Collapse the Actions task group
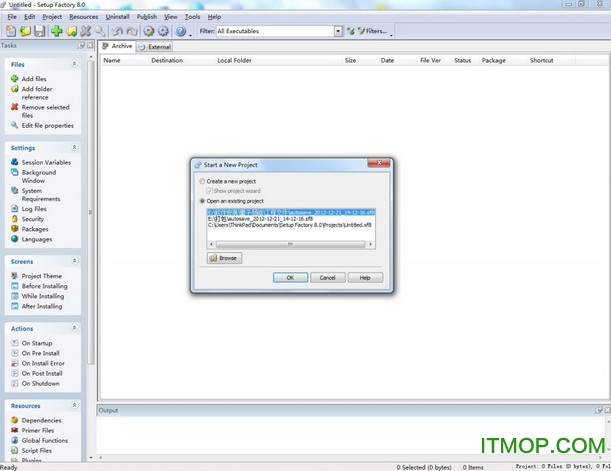Image resolution: width=611 pixels, height=471 pixels. pyautogui.click(x=74, y=328)
